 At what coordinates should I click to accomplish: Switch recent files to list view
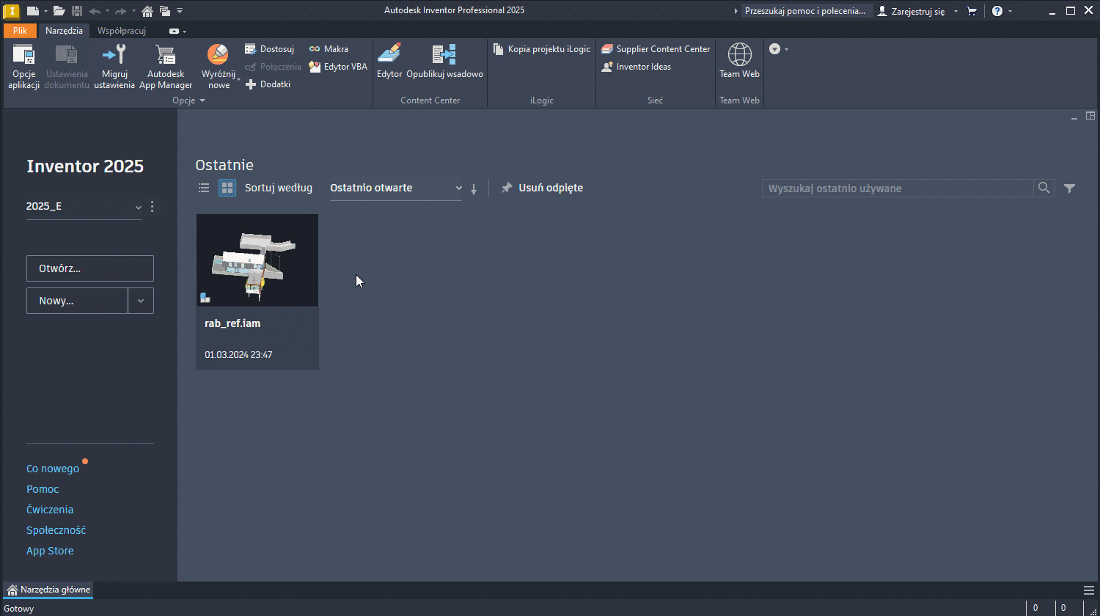pos(203,187)
